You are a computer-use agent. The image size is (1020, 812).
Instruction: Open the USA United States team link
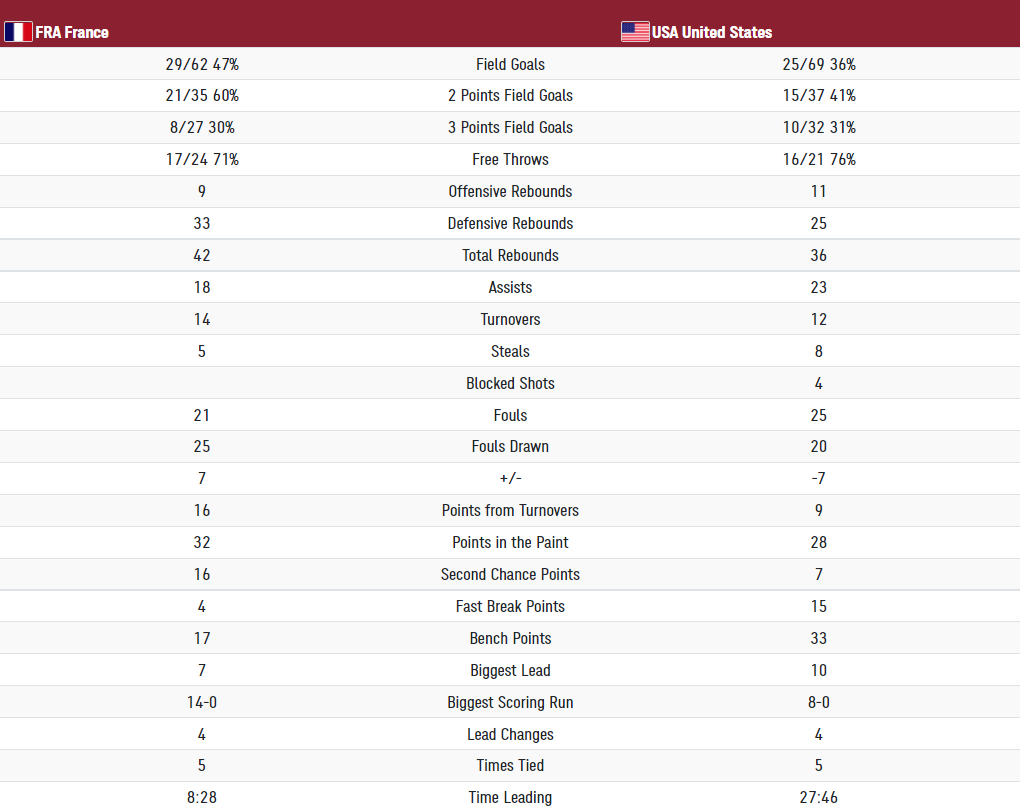[x=712, y=33]
